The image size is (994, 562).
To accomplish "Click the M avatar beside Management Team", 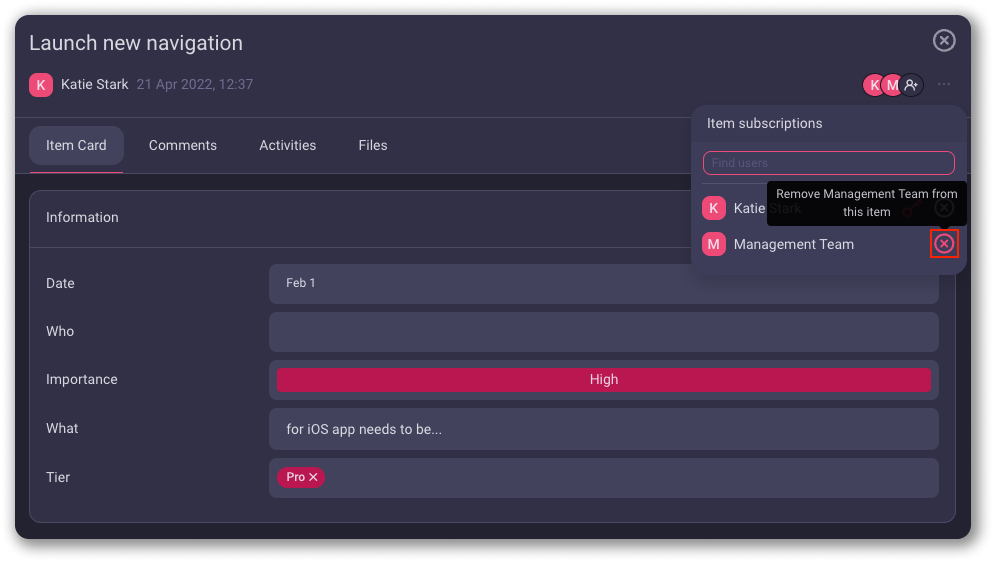I will pyautogui.click(x=713, y=244).
